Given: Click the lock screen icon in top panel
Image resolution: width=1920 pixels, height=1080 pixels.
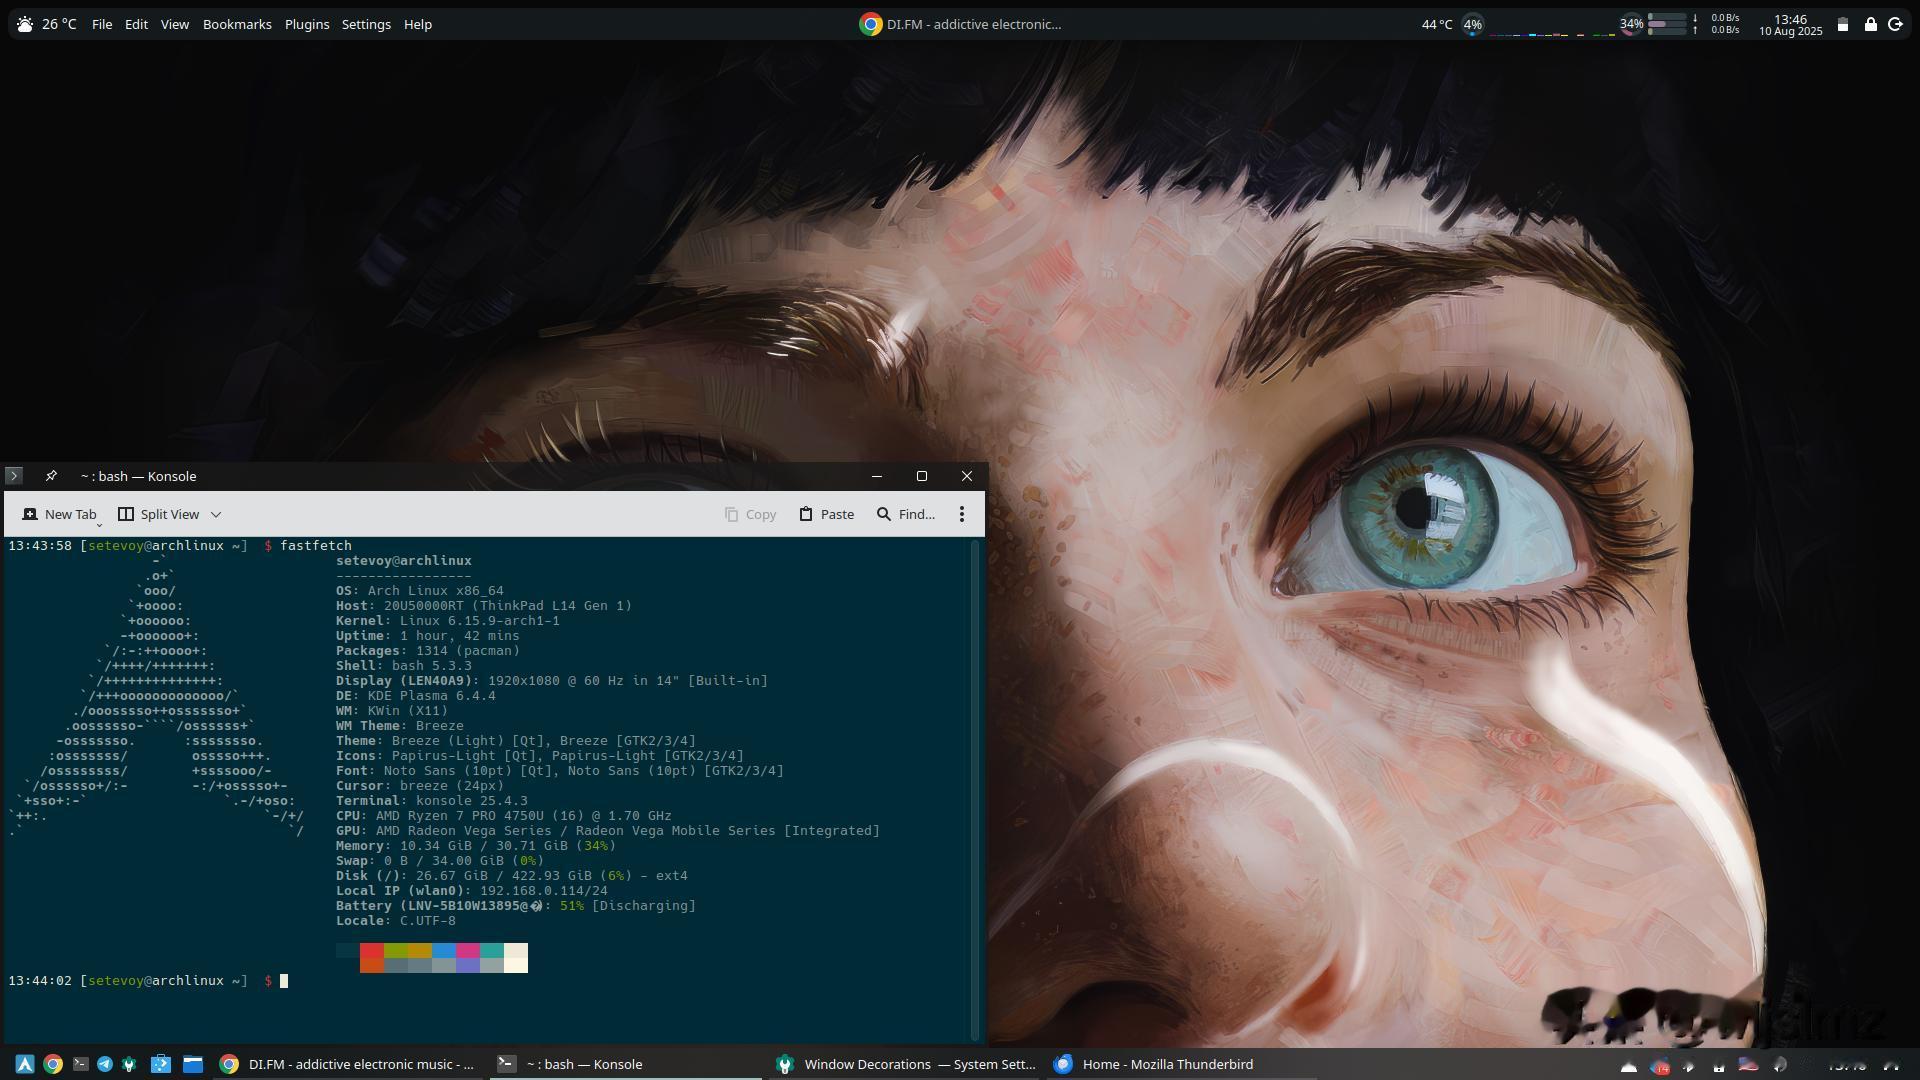Looking at the screenshot, I should [x=1870, y=24].
